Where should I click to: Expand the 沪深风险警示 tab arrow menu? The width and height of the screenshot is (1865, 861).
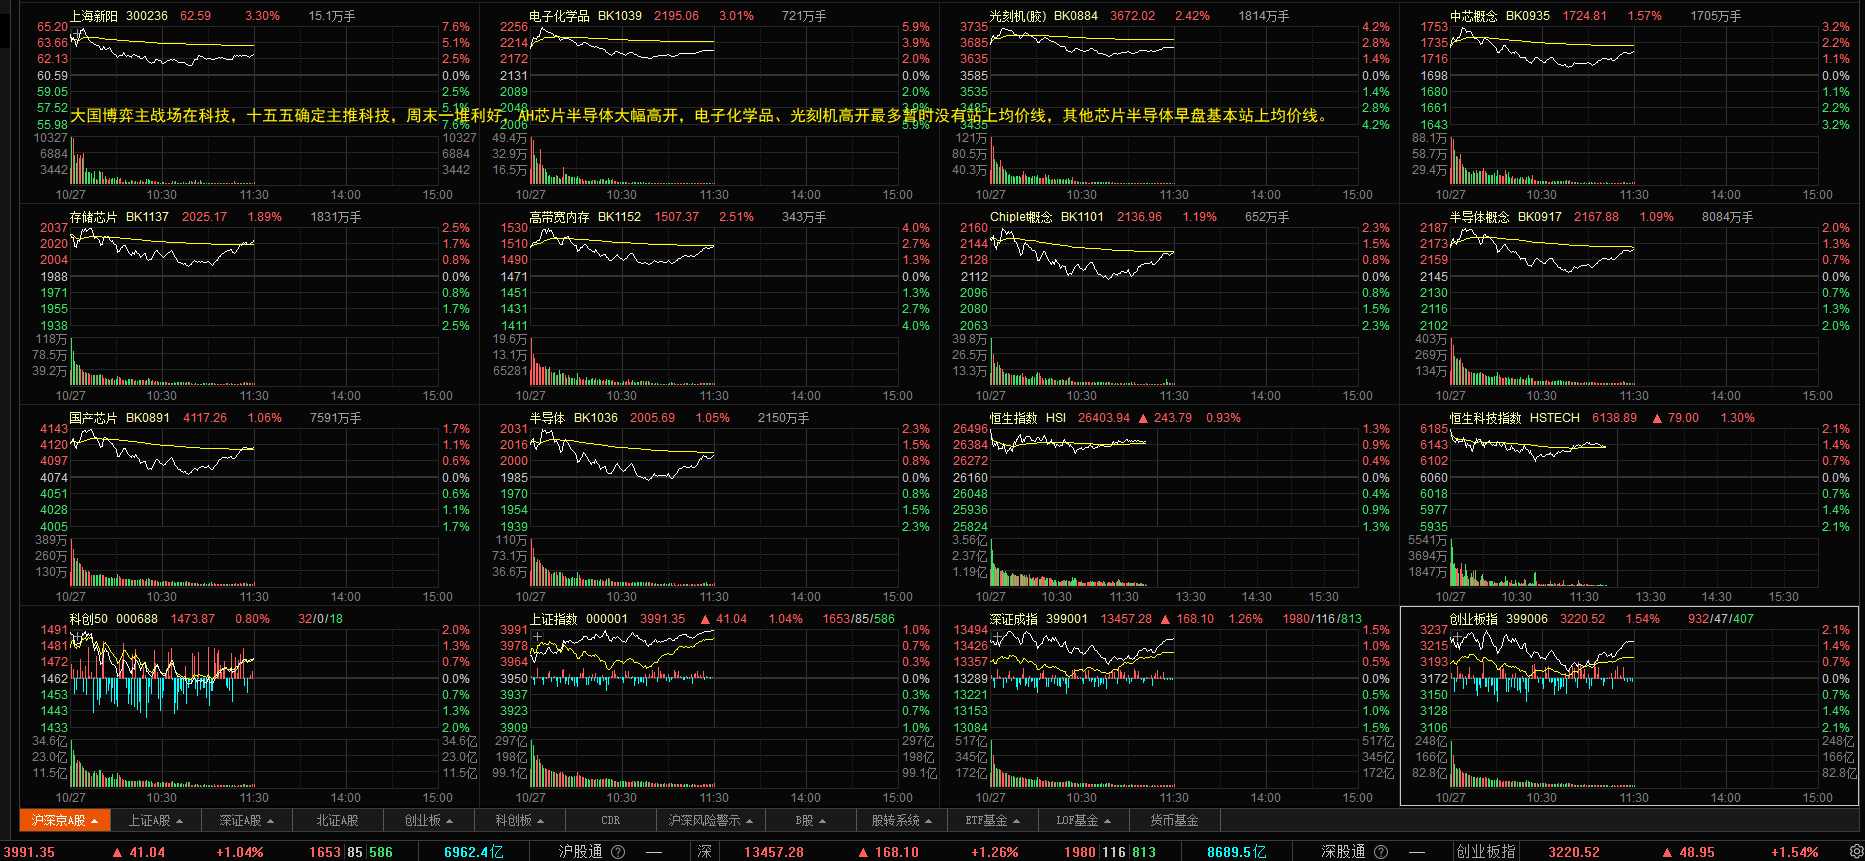(x=750, y=821)
